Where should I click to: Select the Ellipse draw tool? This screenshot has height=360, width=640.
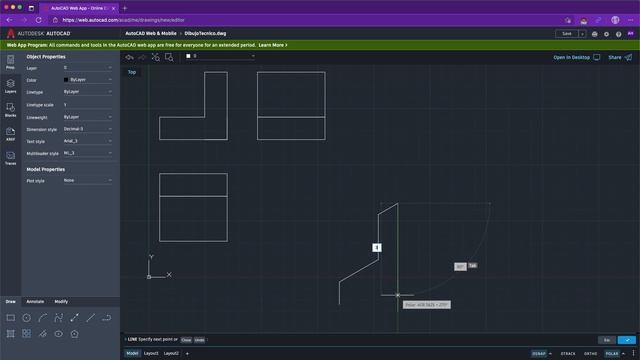click(x=59, y=334)
